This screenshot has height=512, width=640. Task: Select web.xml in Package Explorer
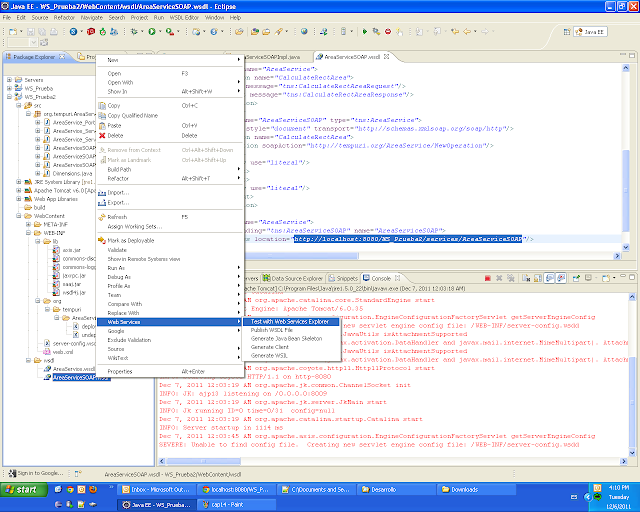pos(58,352)
